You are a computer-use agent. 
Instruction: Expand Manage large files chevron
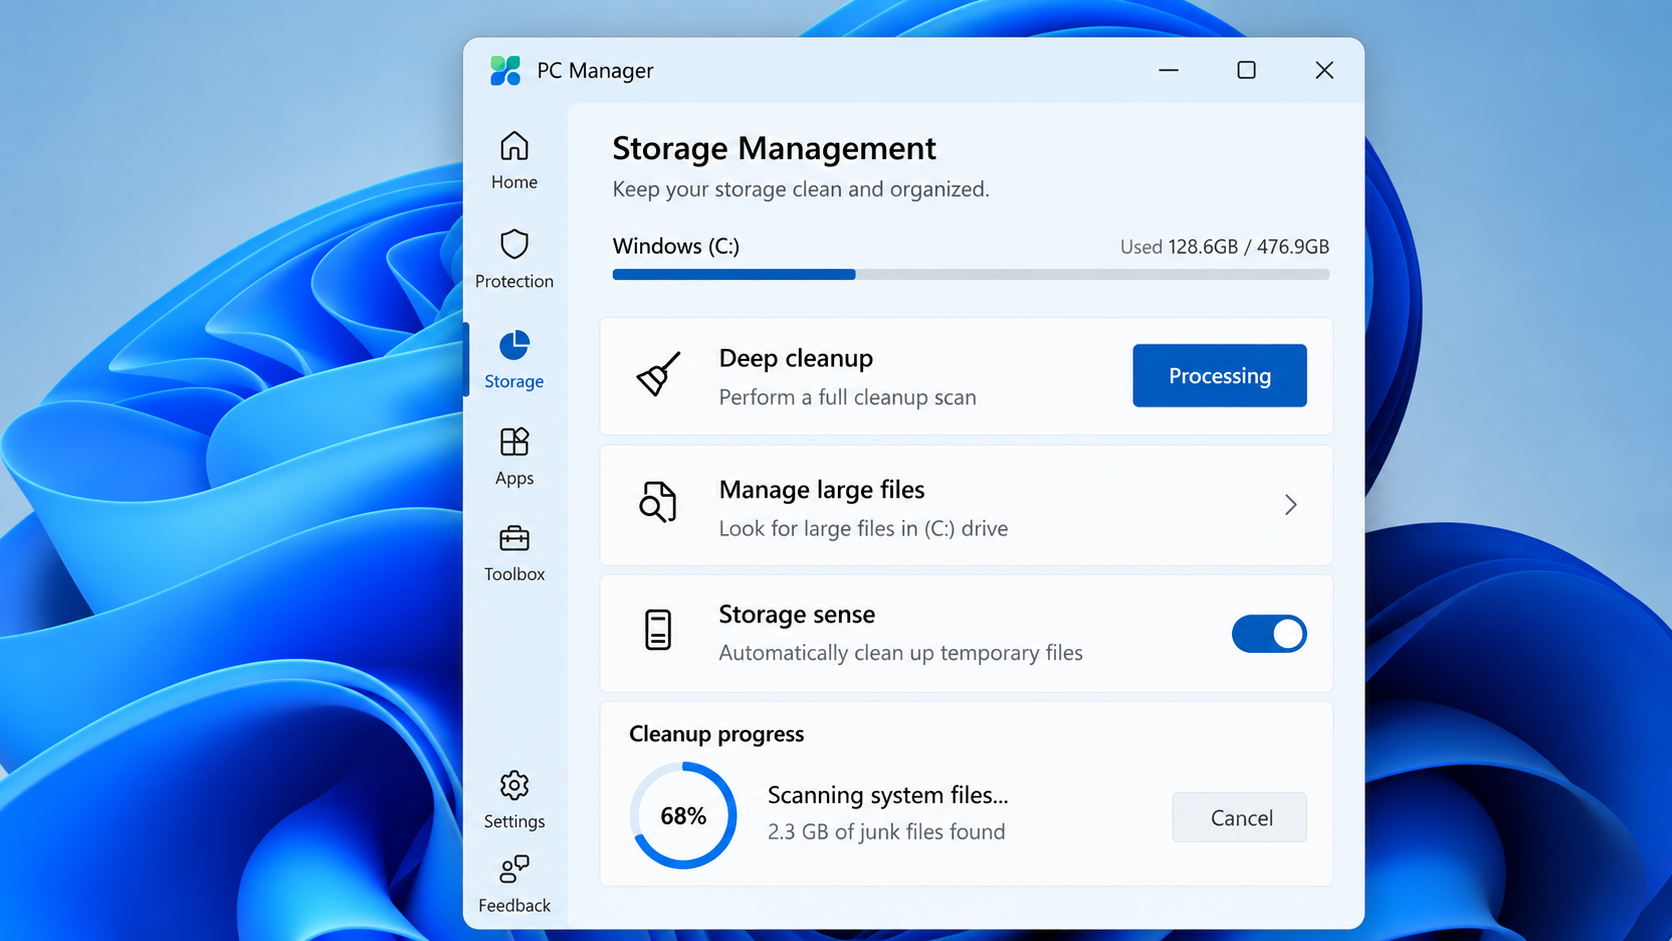click(x=1291, y=505)
